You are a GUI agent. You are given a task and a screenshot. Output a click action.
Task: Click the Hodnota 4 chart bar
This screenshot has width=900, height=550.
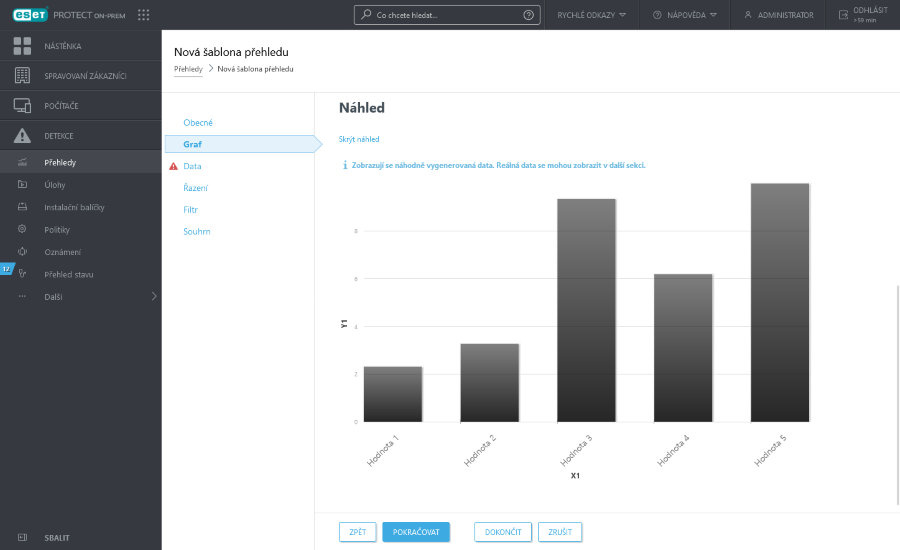click(x=683, y=348)
